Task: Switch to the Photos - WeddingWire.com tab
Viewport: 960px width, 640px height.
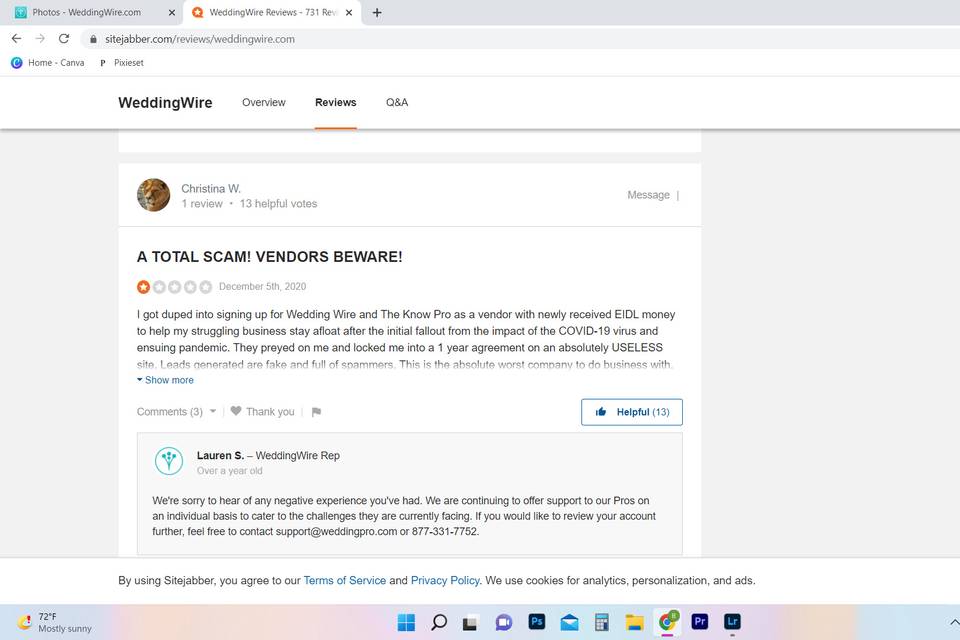Action: tap(86, 12)
